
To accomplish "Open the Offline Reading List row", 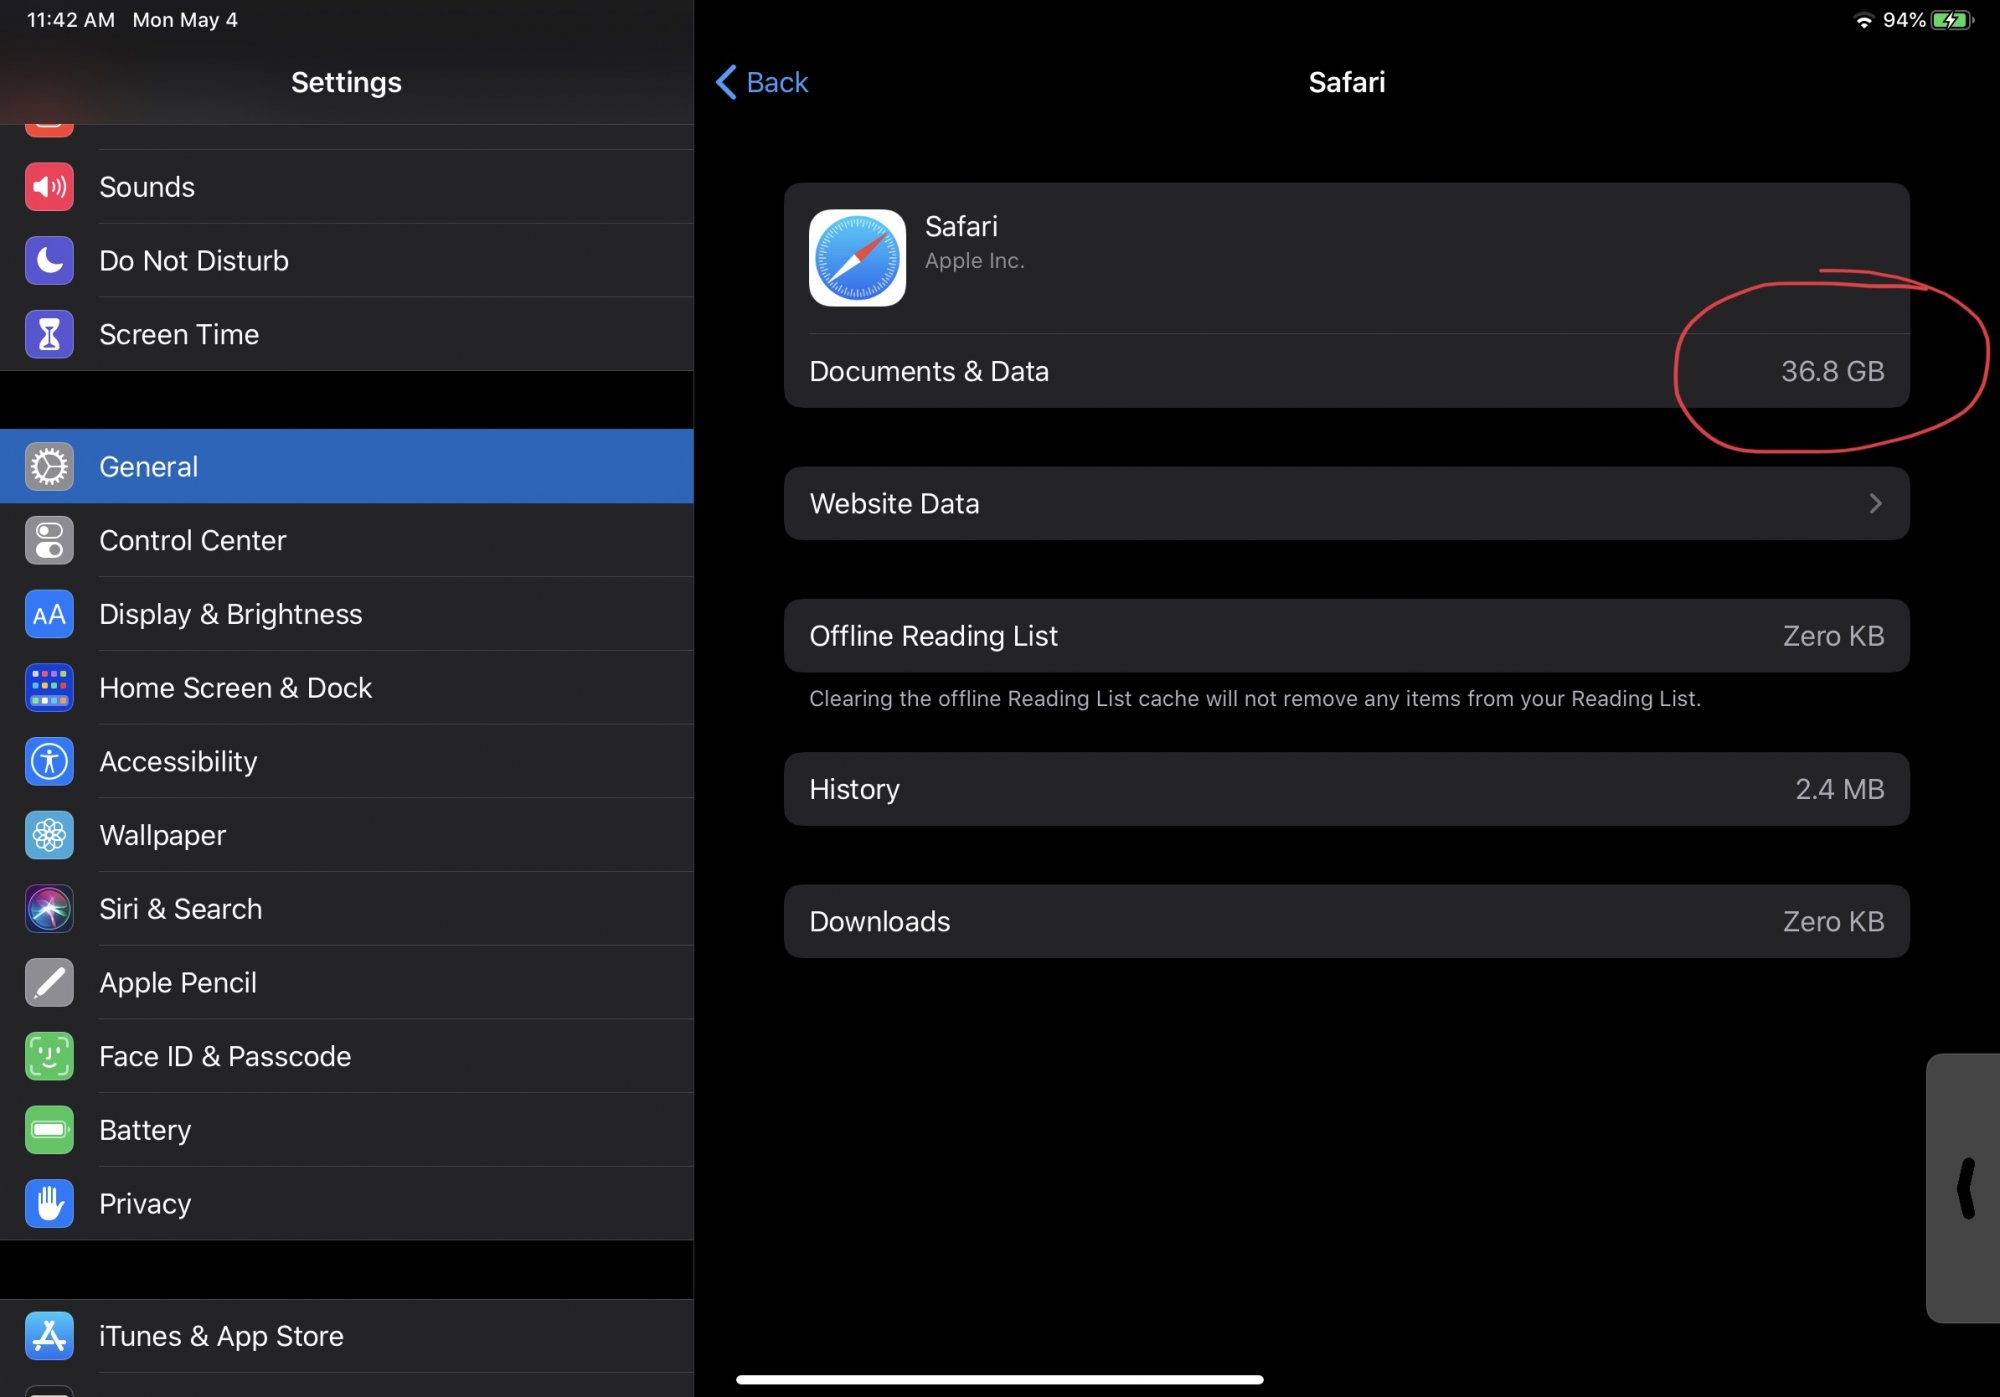I will (1346, 636).
